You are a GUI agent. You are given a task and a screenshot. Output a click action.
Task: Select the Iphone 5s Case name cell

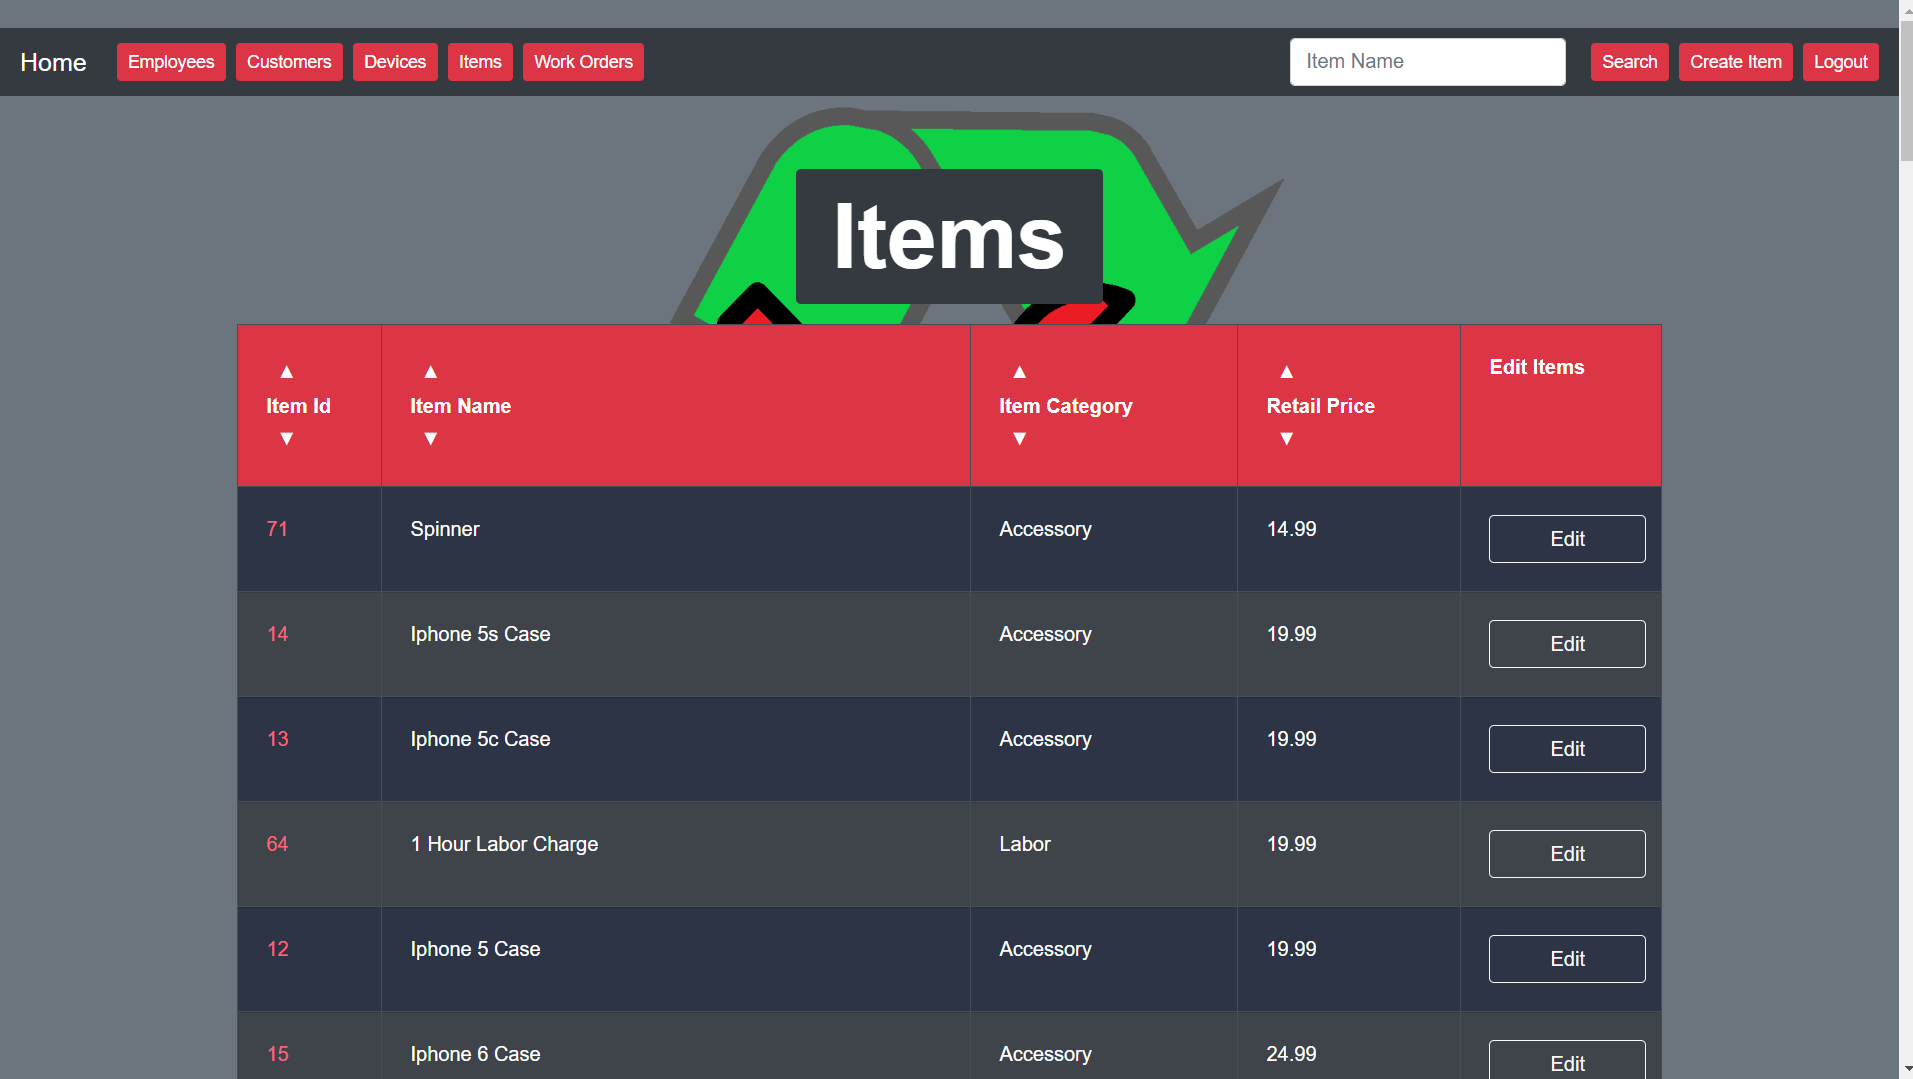tap(676, 644)
